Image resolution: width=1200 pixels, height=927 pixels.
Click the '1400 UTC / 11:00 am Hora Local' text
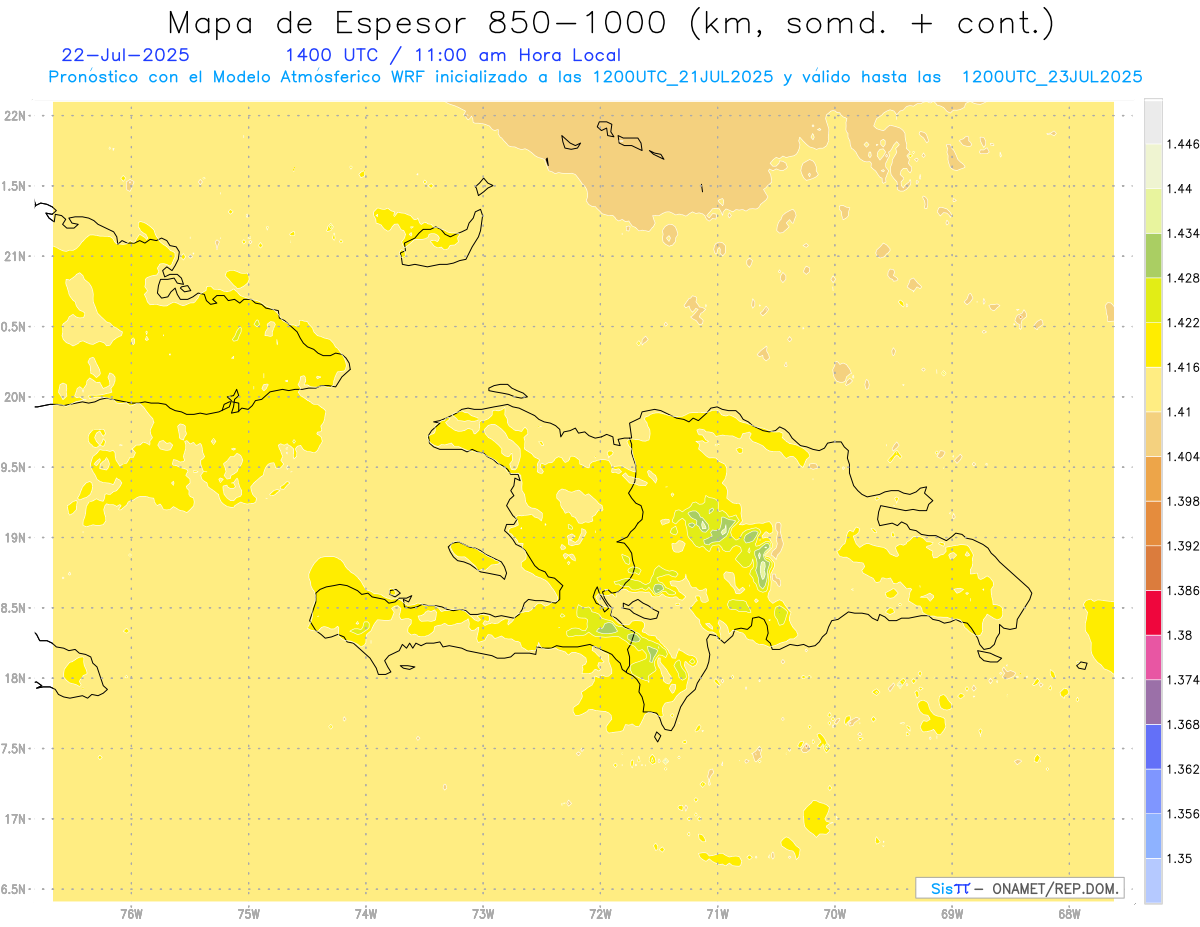pos(453,55)
